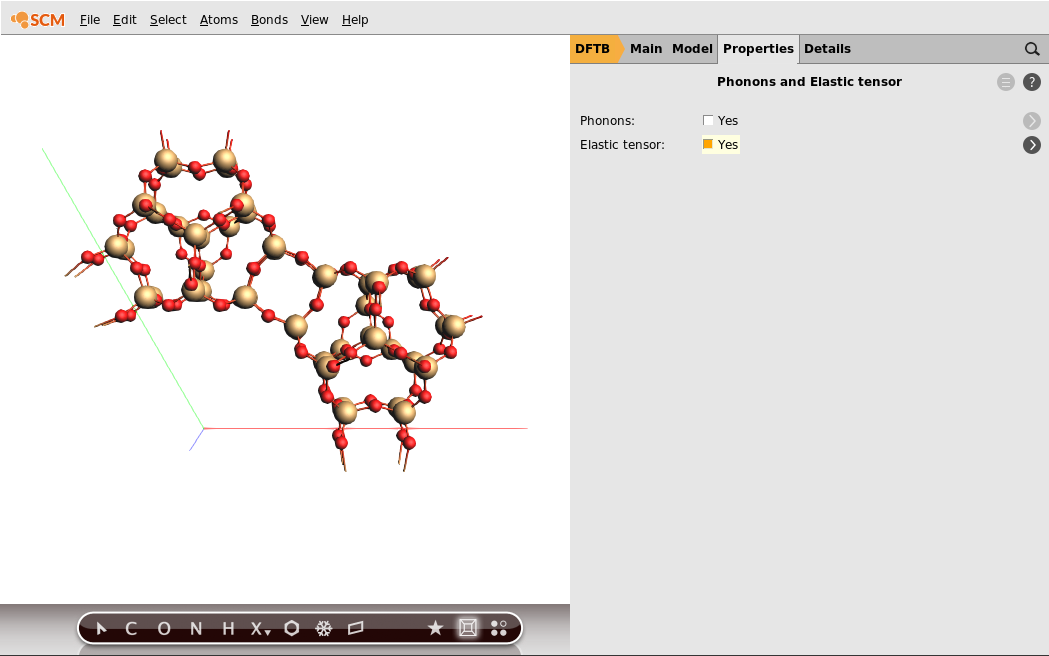The height and width of the screenshot is (656, 1049).
Task: Activate the nitrogen (N) atom tool
Action: [195, 628]
